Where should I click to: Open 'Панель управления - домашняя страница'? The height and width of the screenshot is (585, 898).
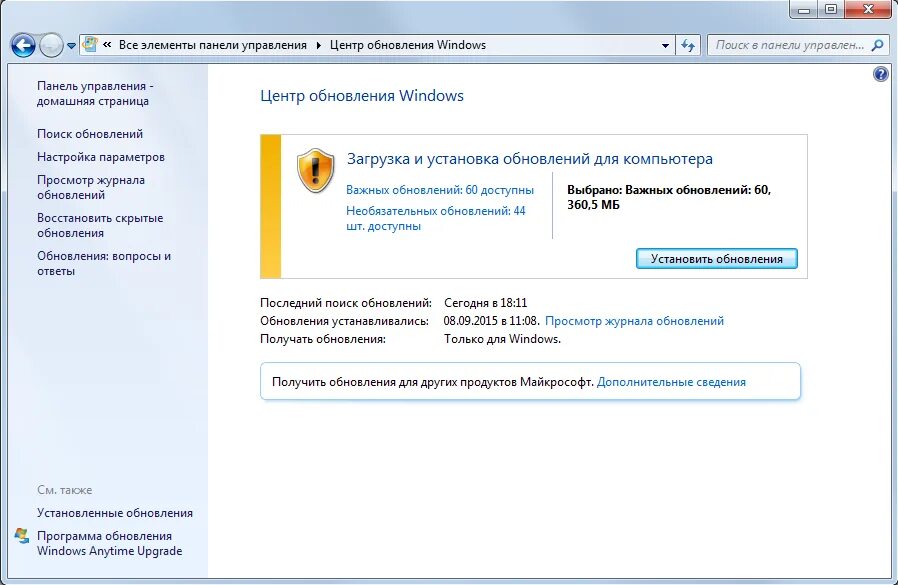(95, 93)
